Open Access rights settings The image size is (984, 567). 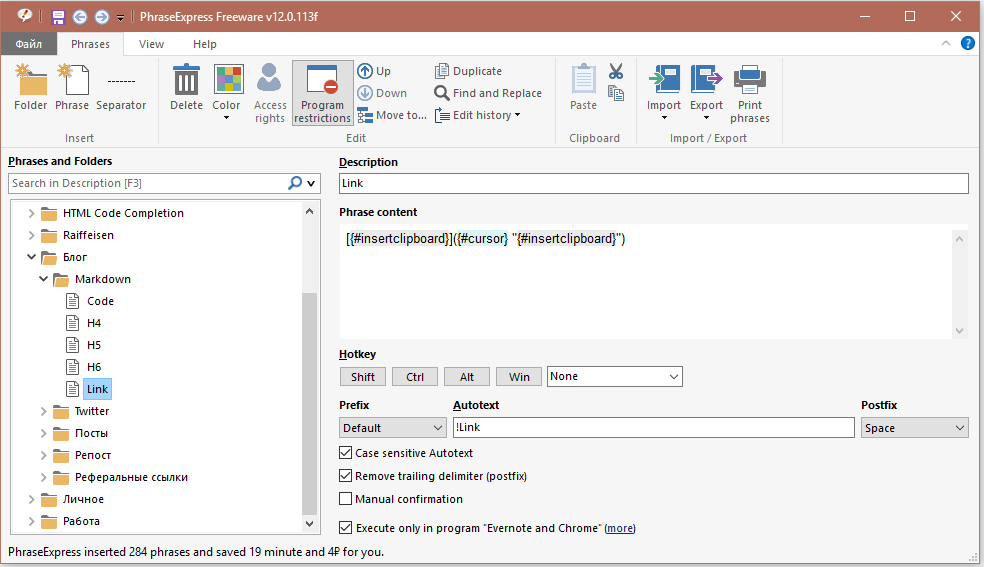tap(270, 93)
